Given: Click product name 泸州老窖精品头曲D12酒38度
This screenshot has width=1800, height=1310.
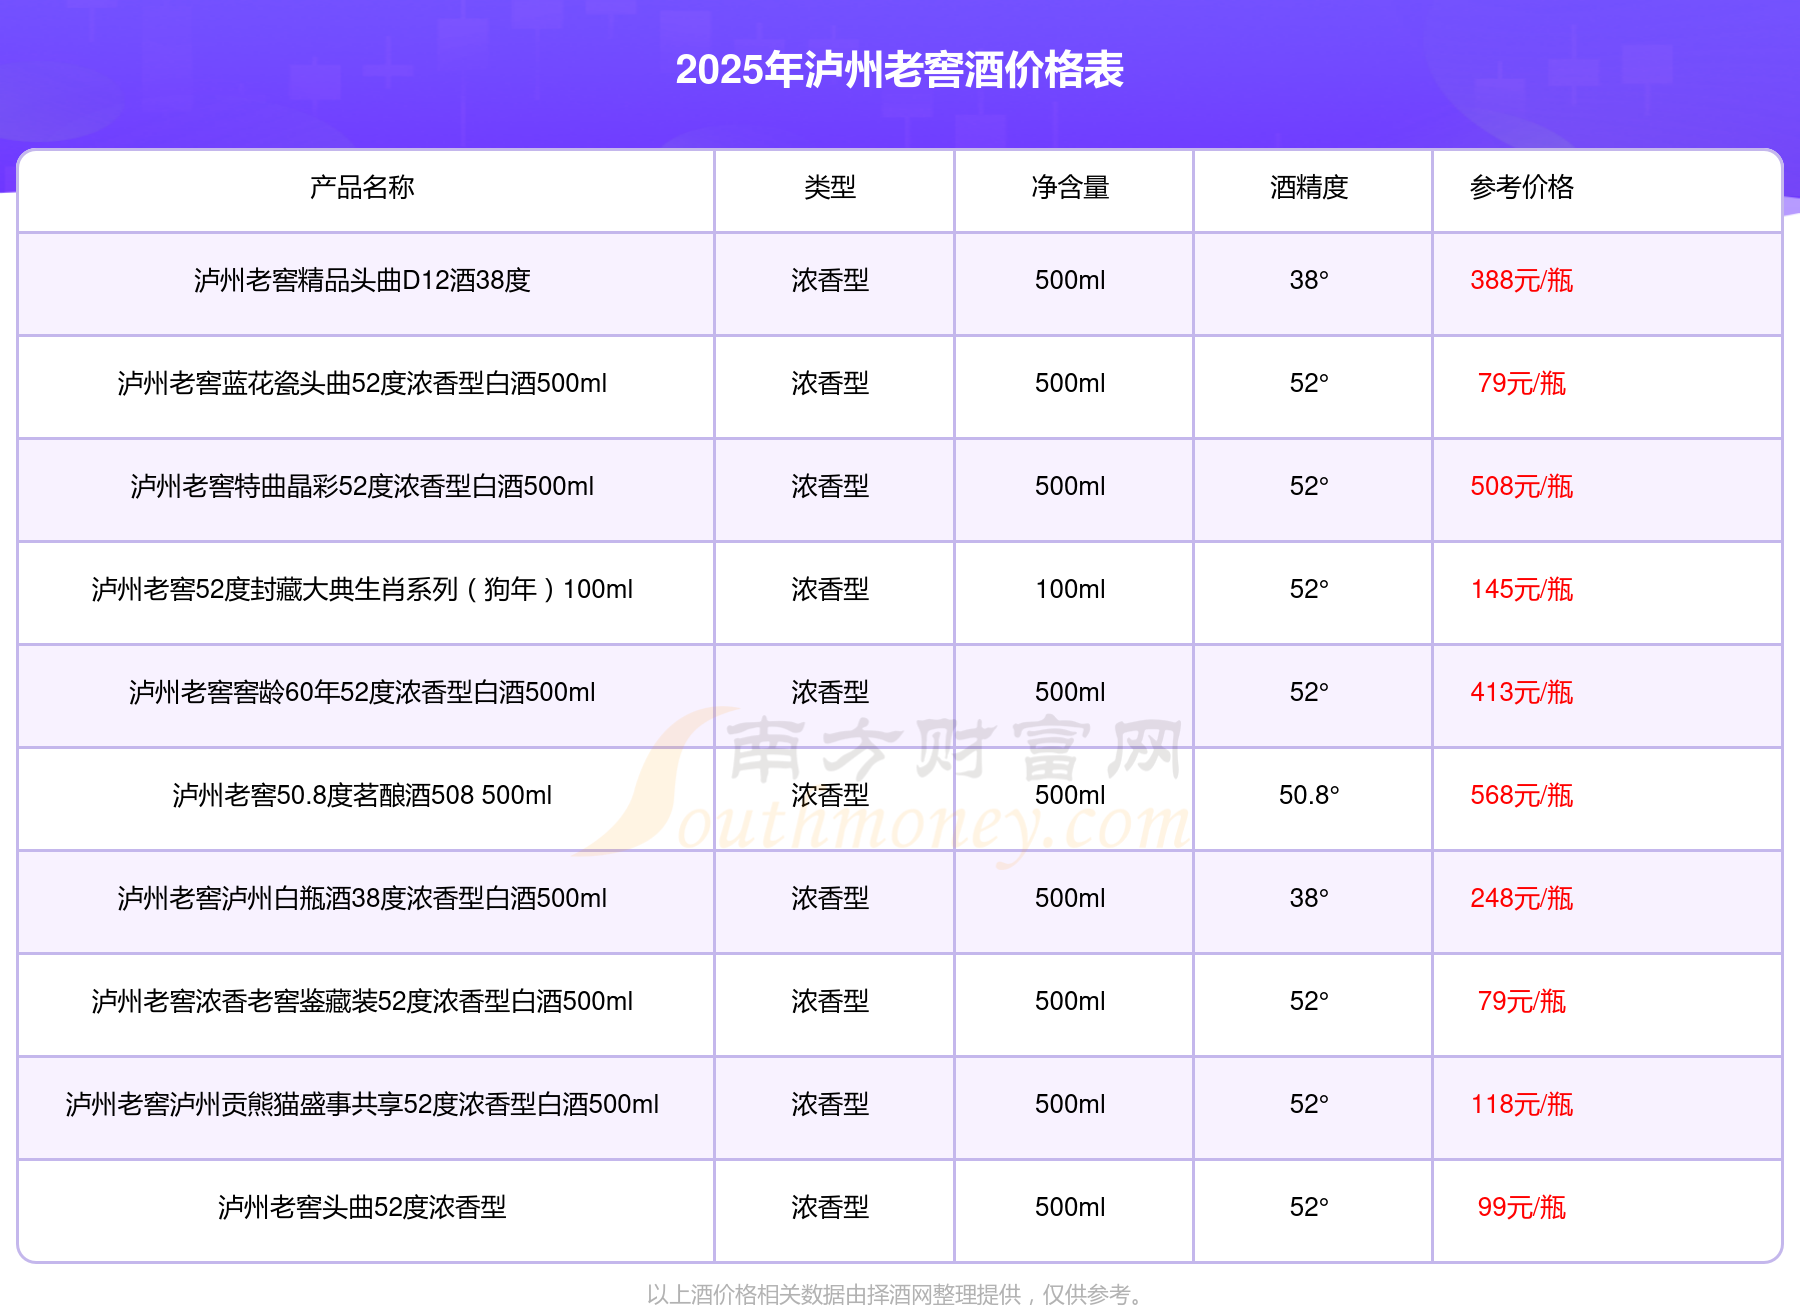Looking at the screenshot, I should click(x=362, y=280).
